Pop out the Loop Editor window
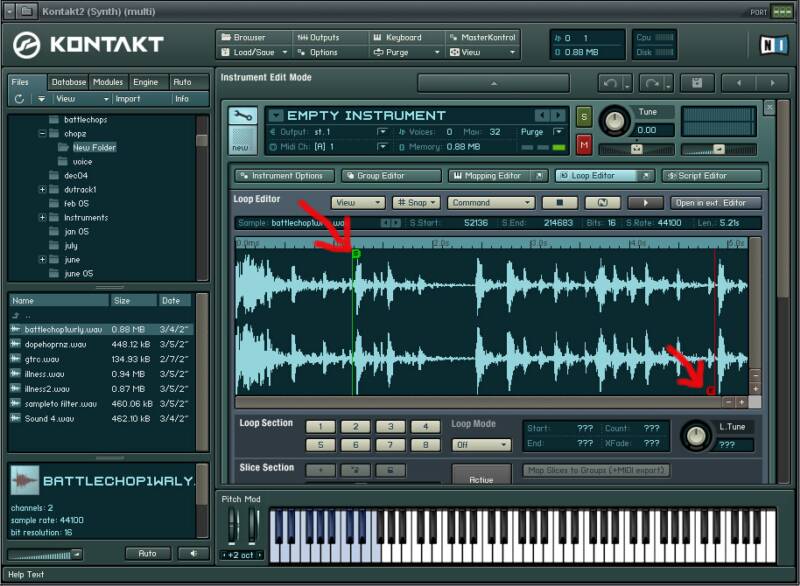Screen dimensions: 800x586 [x=645, y=175]
